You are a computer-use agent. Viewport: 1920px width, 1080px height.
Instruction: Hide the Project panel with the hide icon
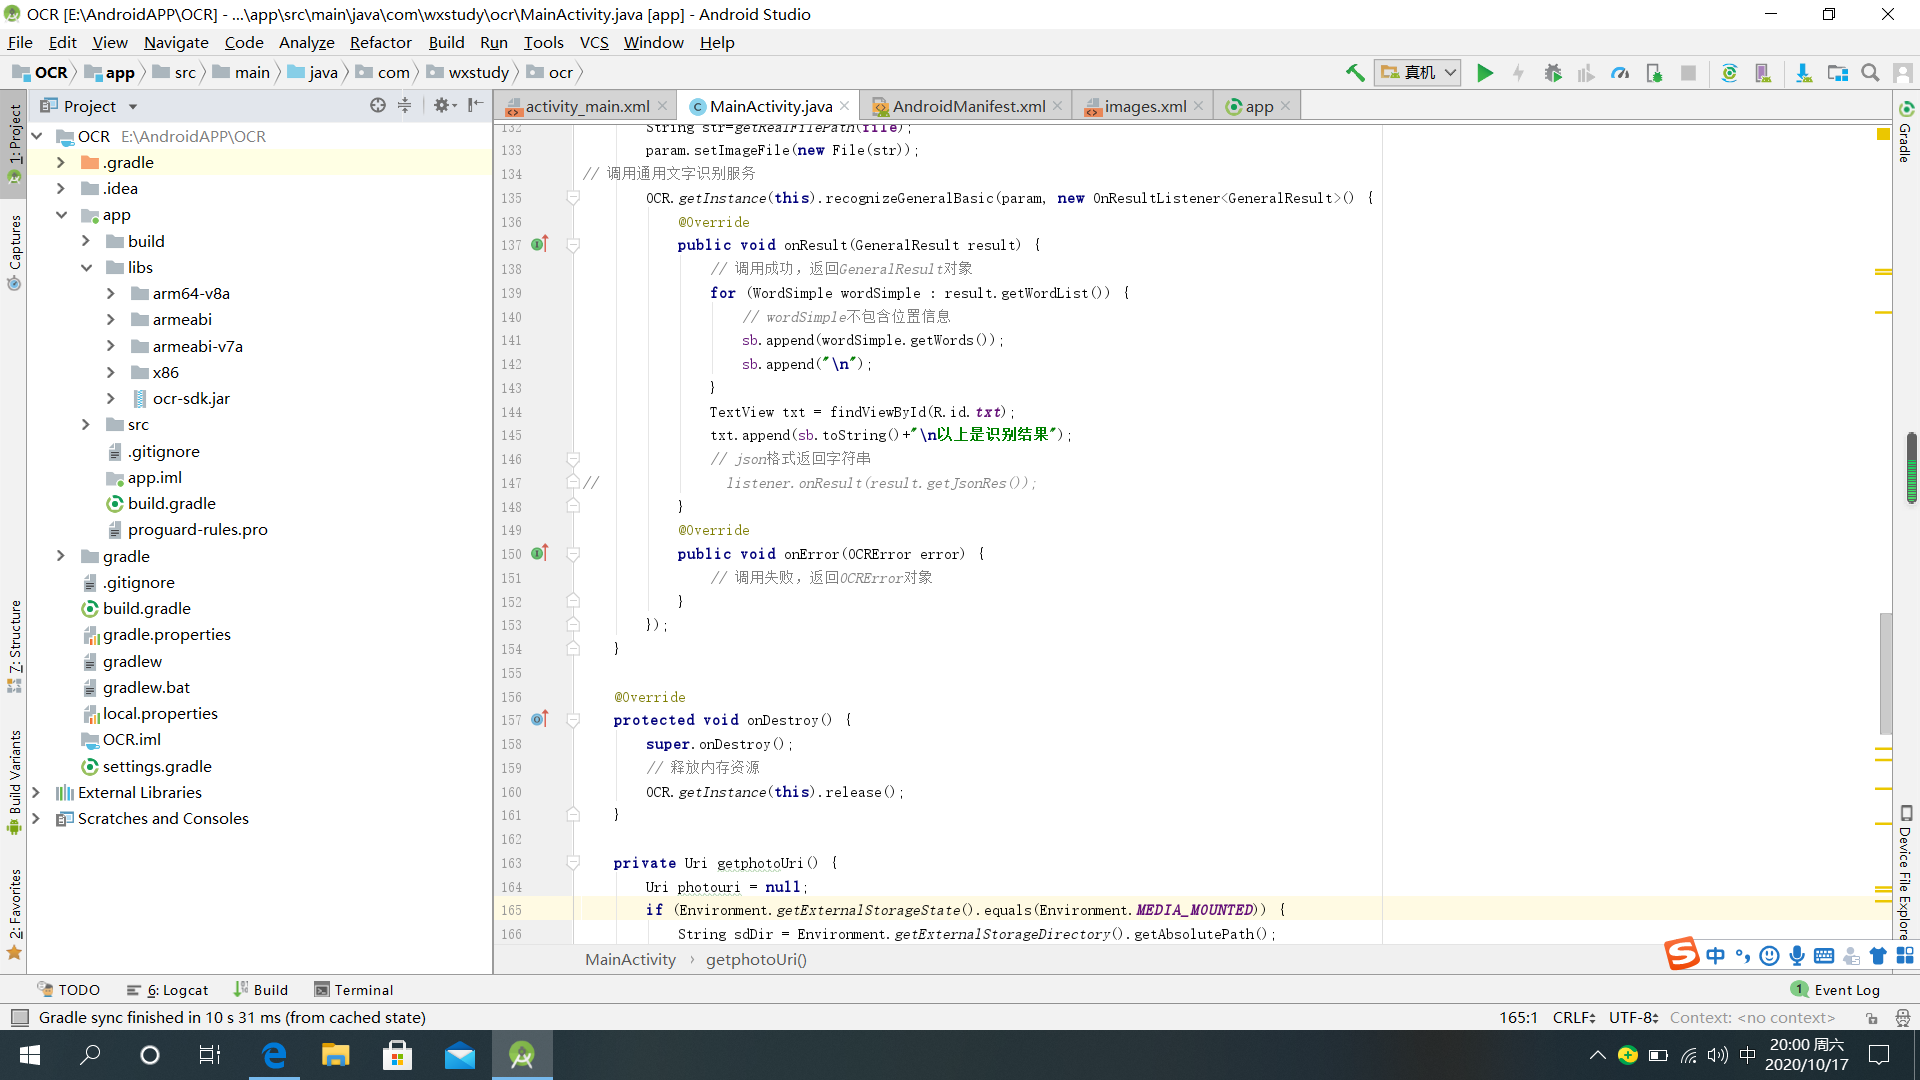pos(476,106)
